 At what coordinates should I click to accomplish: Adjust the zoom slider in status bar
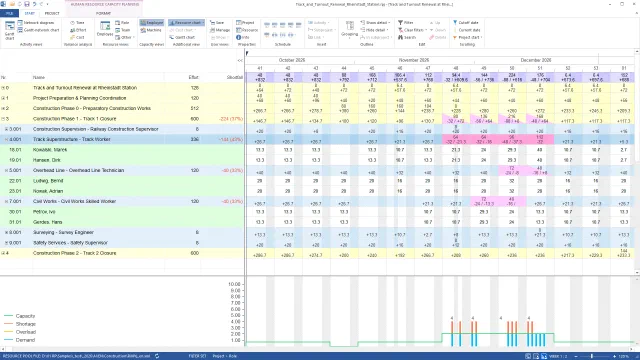(x=591, y=356)
